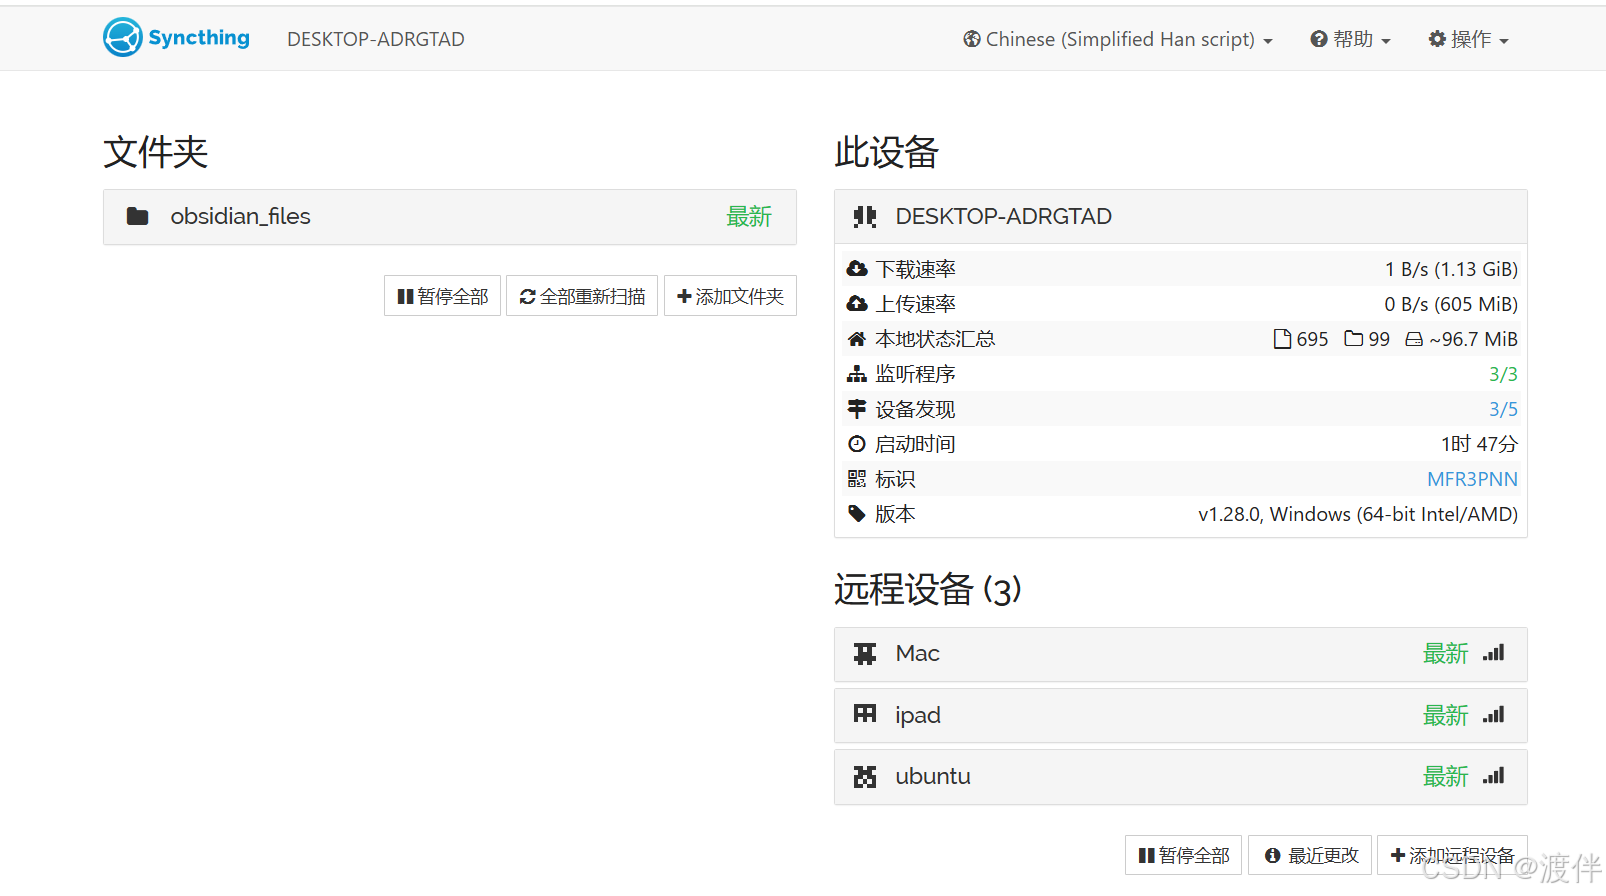1606x896 pixels.
Task: Click the question mark icon beside 帮助
Action: (x=1319, y=39)
